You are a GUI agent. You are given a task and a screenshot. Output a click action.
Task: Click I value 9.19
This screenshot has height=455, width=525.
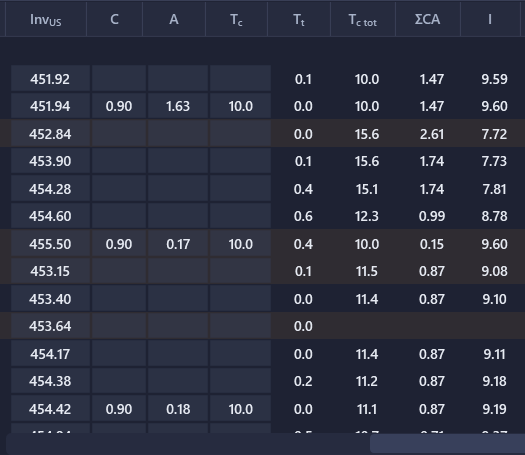coord(494,409)
